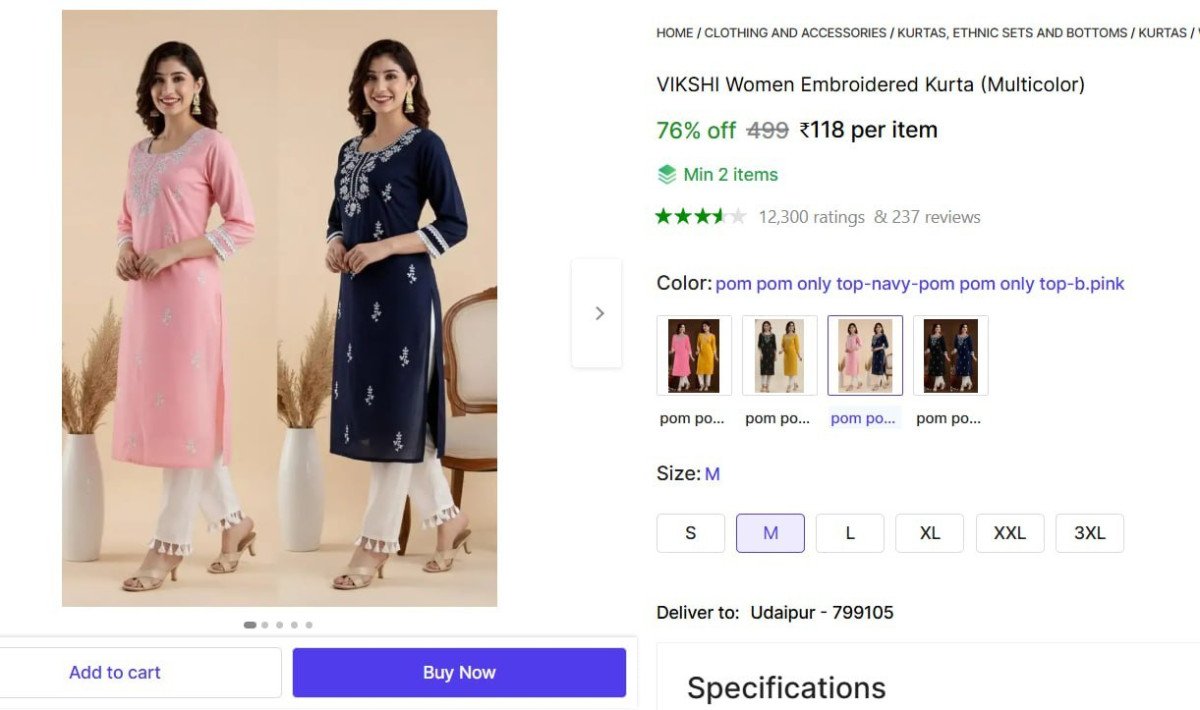Open Kurtas, Ethnic Sets and Bottoms breadcrumb
This screenshot has height=710, width=1200.
click(1012, 33)
